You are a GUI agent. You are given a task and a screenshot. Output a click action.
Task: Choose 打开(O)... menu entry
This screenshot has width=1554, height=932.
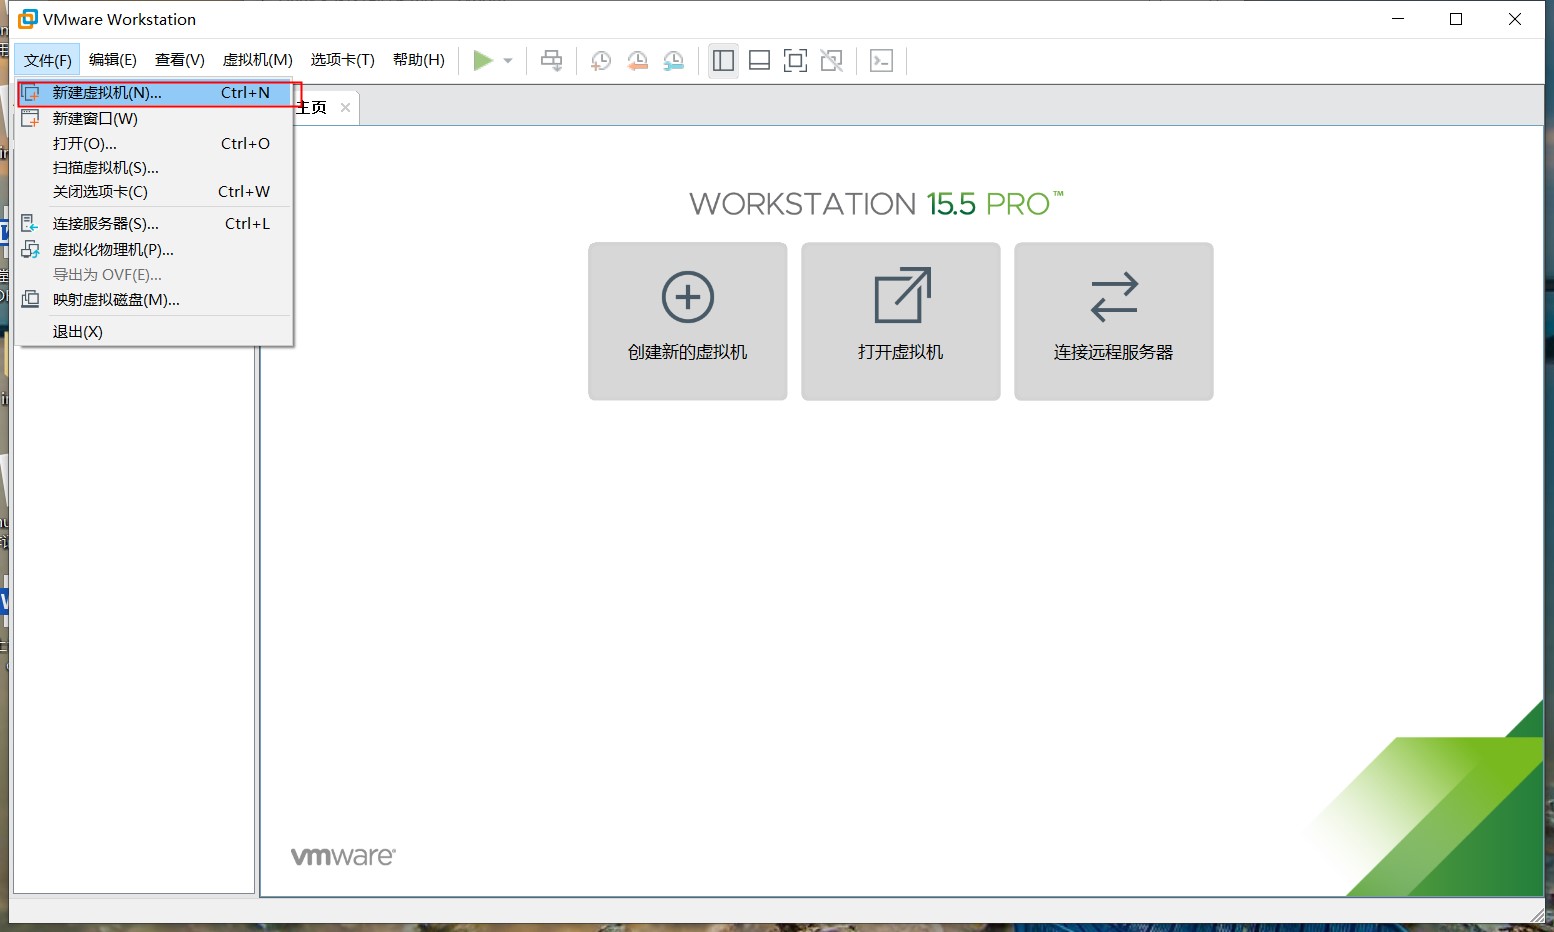155,143
